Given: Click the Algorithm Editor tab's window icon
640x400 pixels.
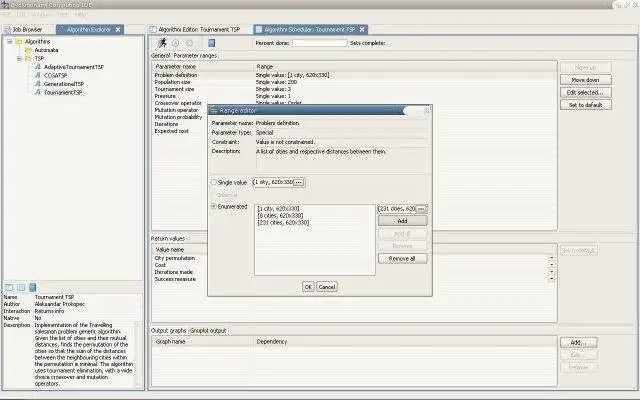Looking at the screenshot, I should pos(153,29).
